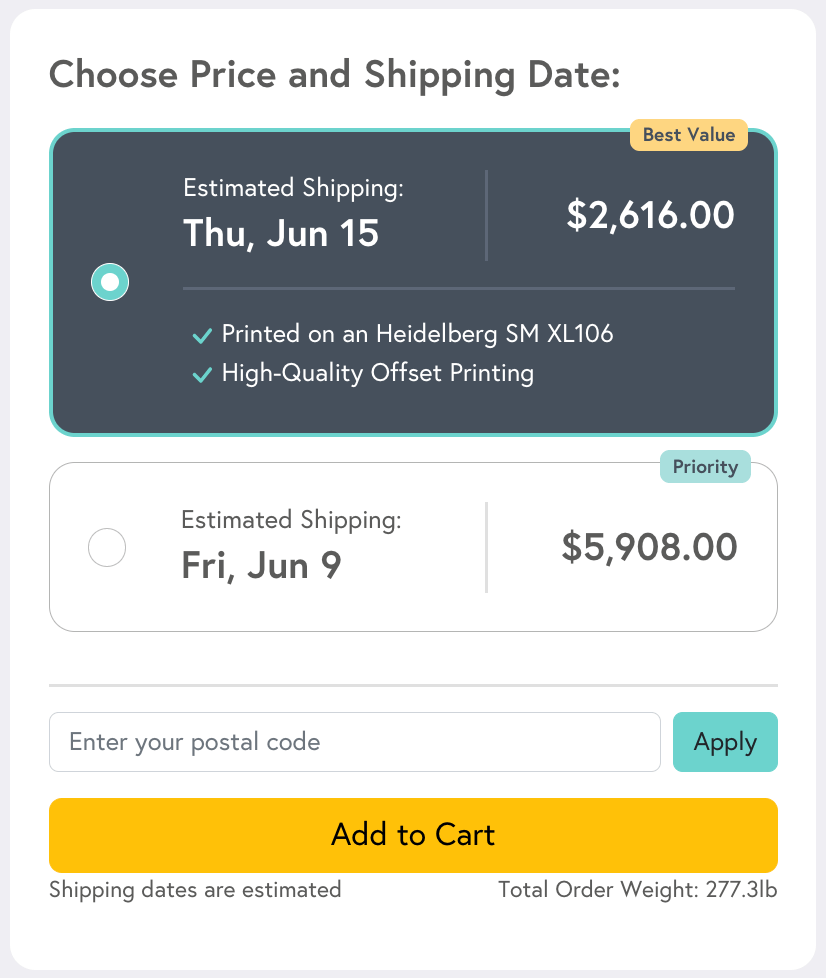826x978 pixels.
Task: Click Estimated Shipping label in Priority card
Action: click(x=291, y=520)
